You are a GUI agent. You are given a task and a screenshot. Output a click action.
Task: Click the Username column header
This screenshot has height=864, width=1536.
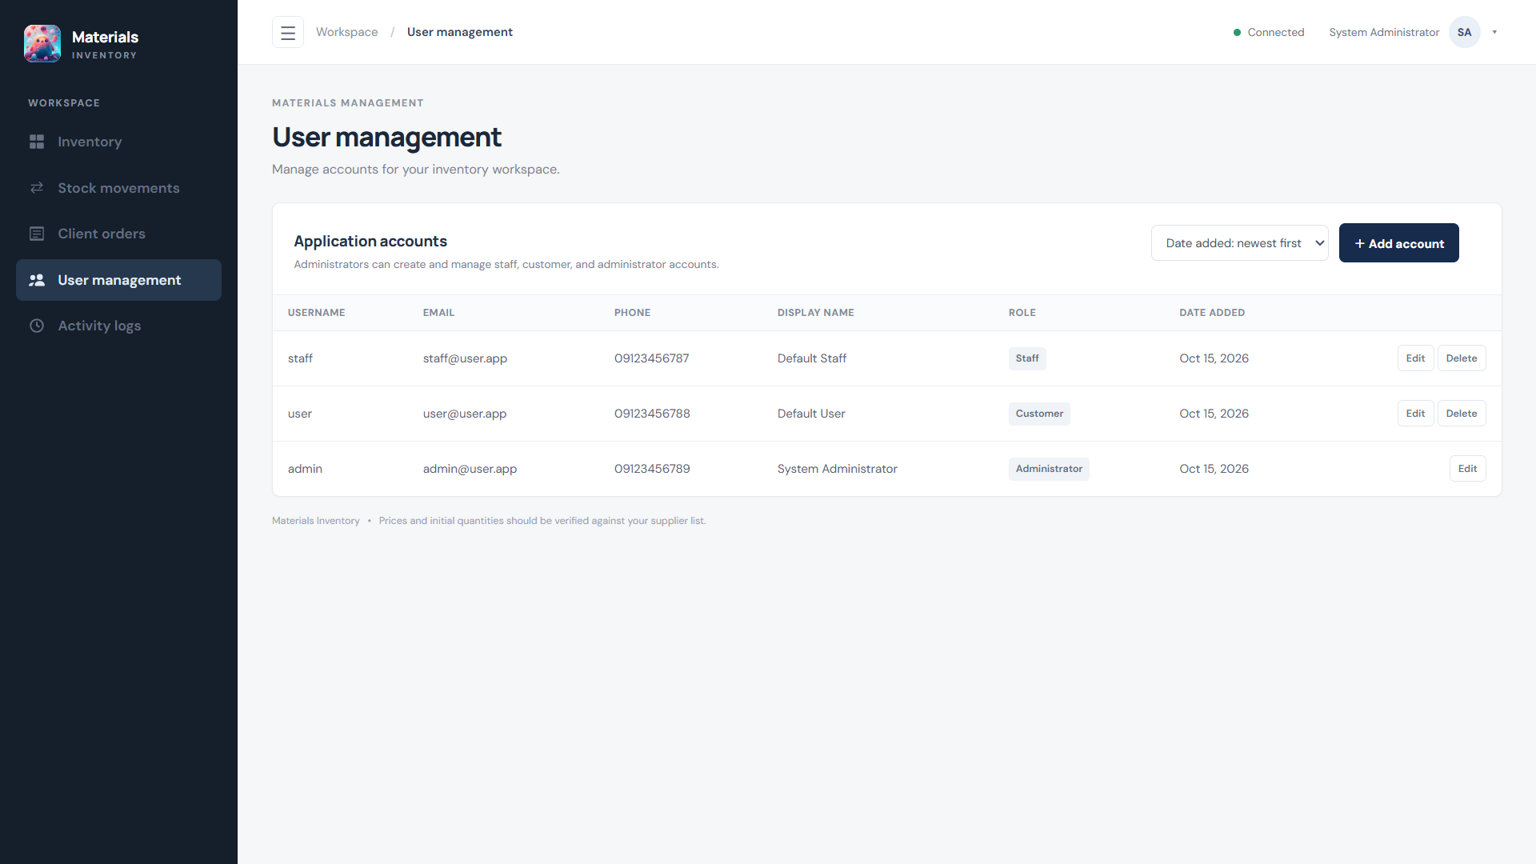[x=316, y=313]
